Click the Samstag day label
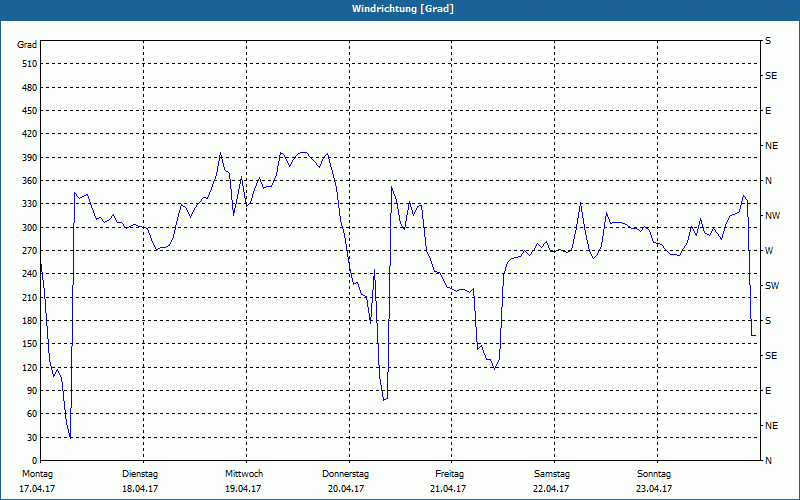Screen dimensions: 800x500 click(x=552, y=474)
